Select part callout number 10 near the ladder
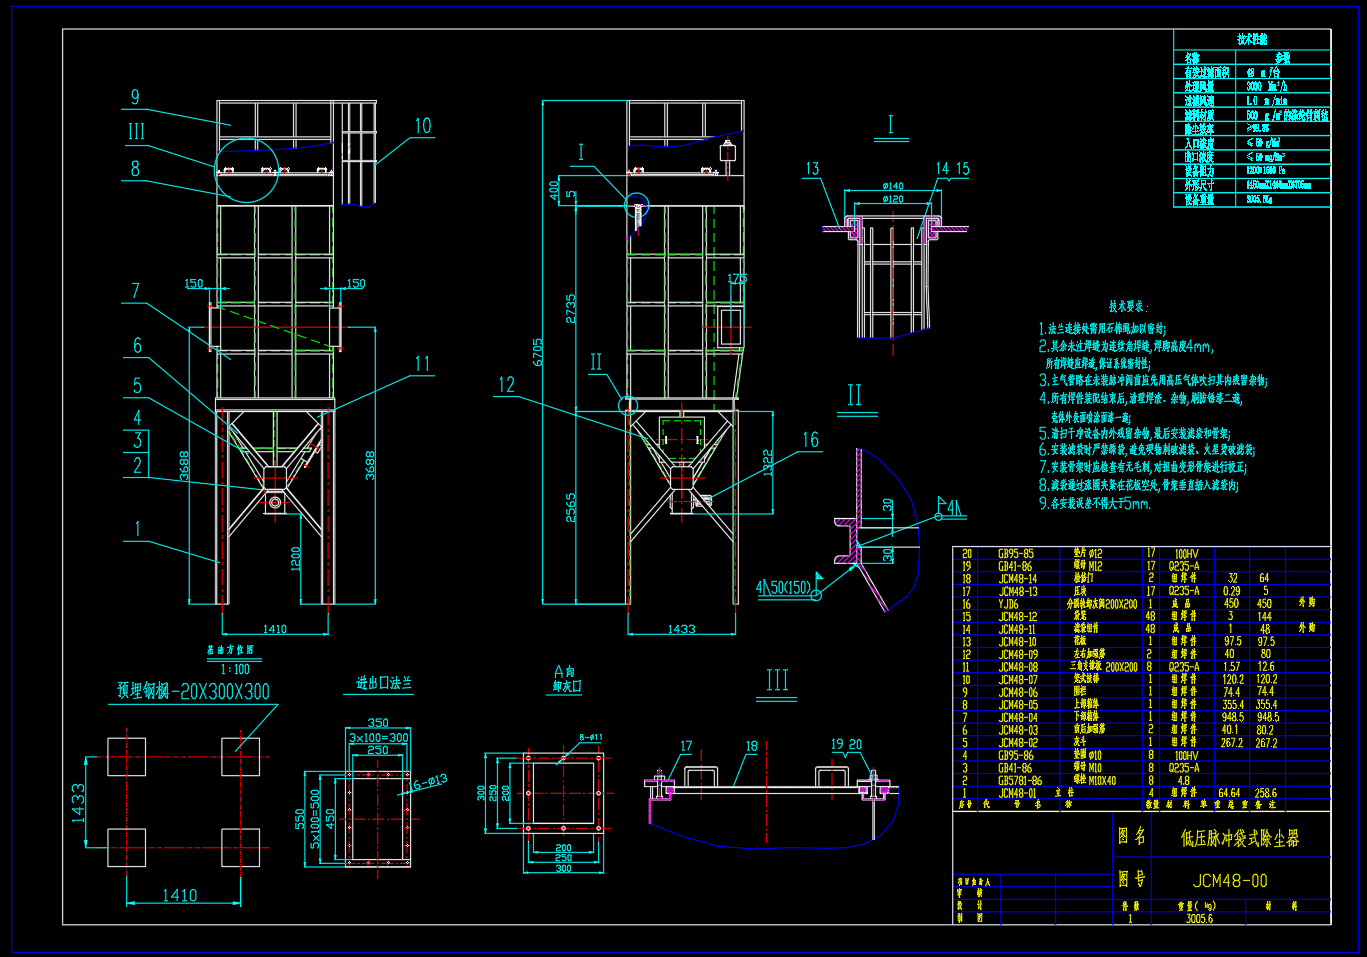This screenshot has height=957, width=1367. (423, 125)
